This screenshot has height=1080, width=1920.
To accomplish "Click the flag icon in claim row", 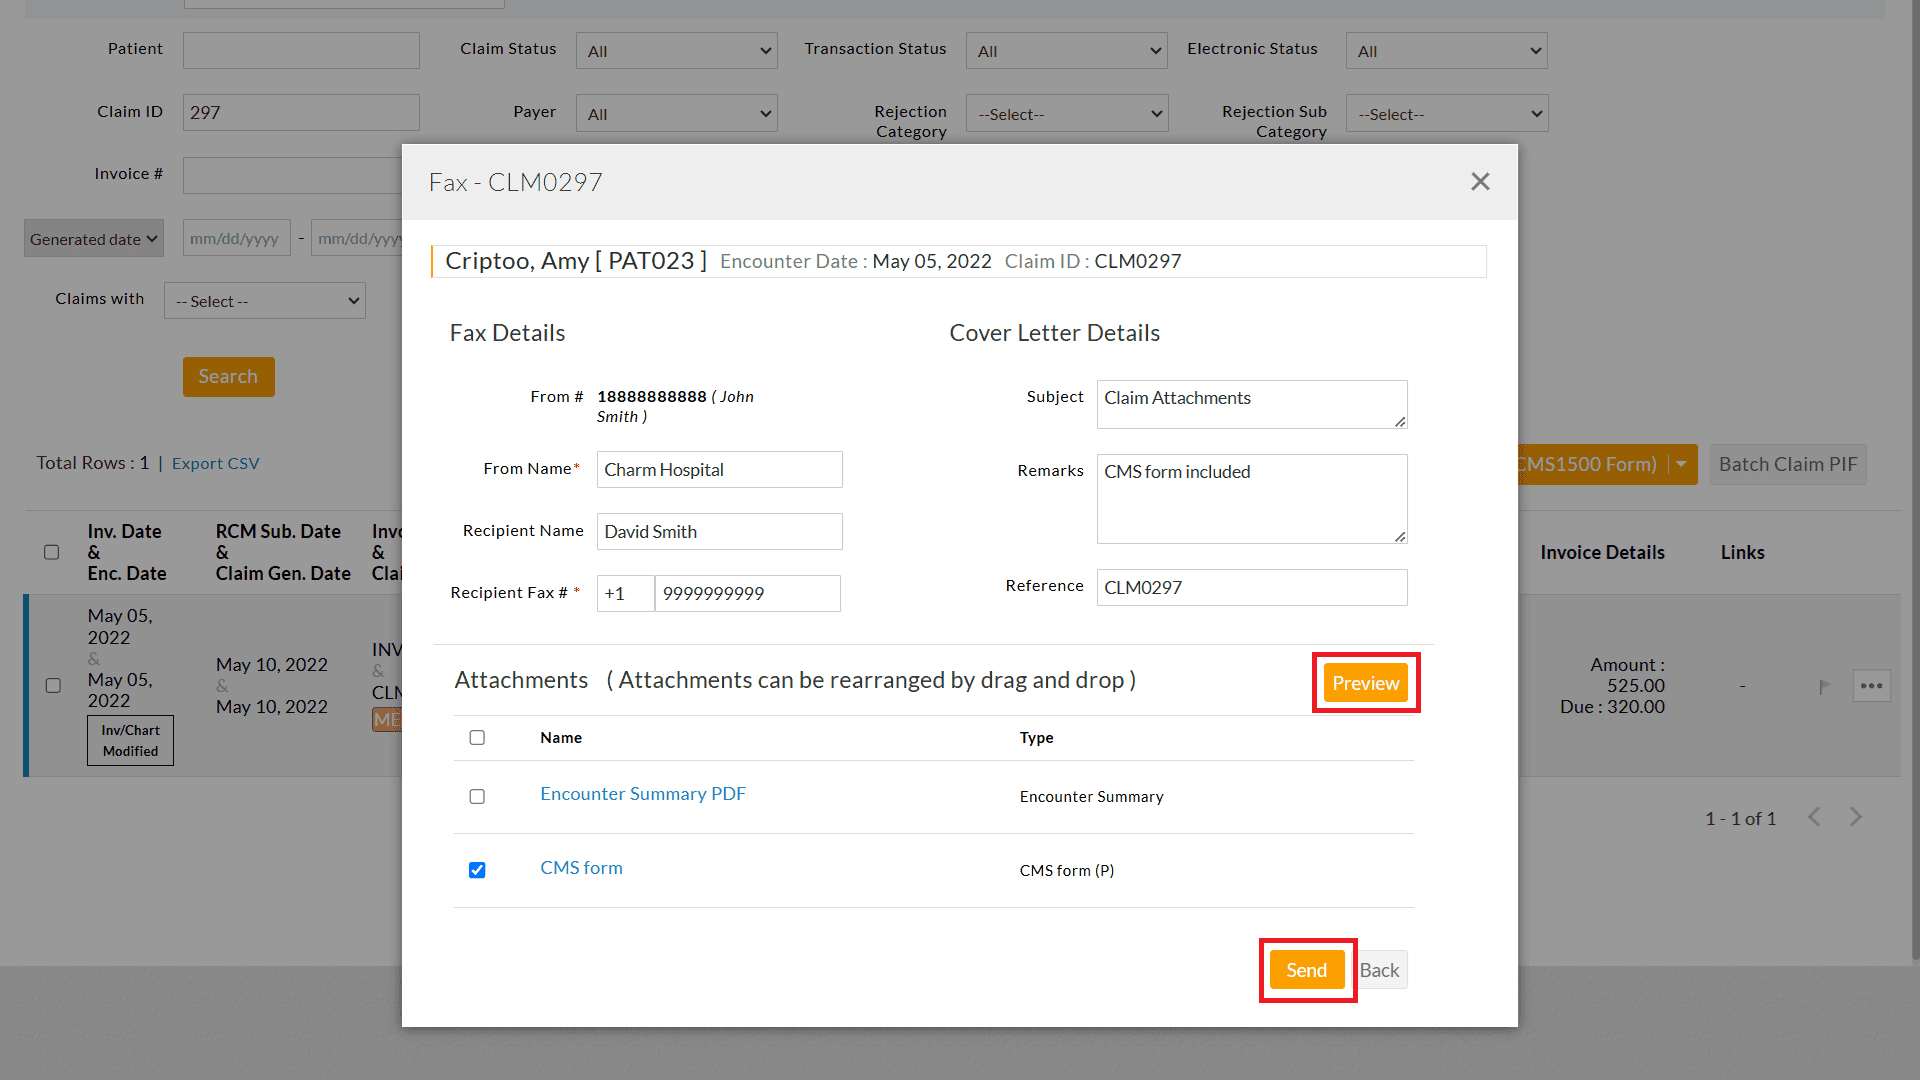I will coord(1824,687).
